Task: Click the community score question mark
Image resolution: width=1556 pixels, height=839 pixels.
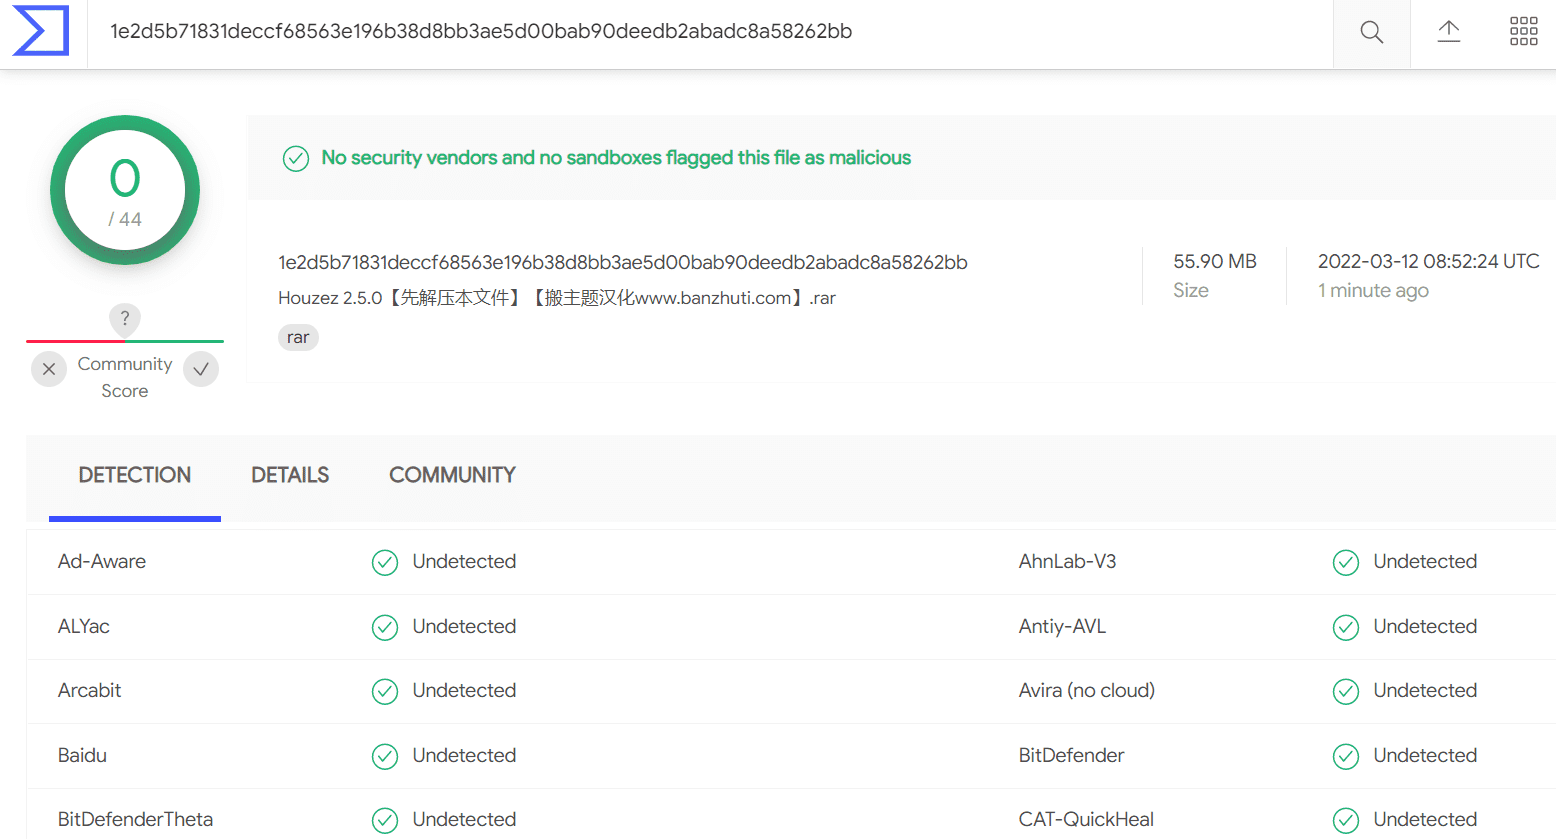Action: [x=125, y=319]
